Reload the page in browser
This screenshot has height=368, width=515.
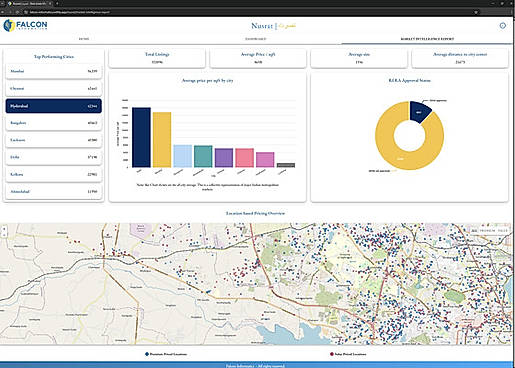click(17, 12)
